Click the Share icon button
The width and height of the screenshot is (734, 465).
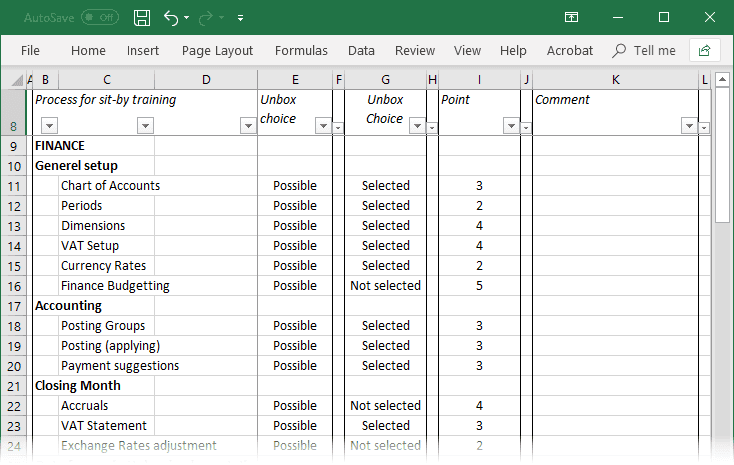tap(705, 50)
